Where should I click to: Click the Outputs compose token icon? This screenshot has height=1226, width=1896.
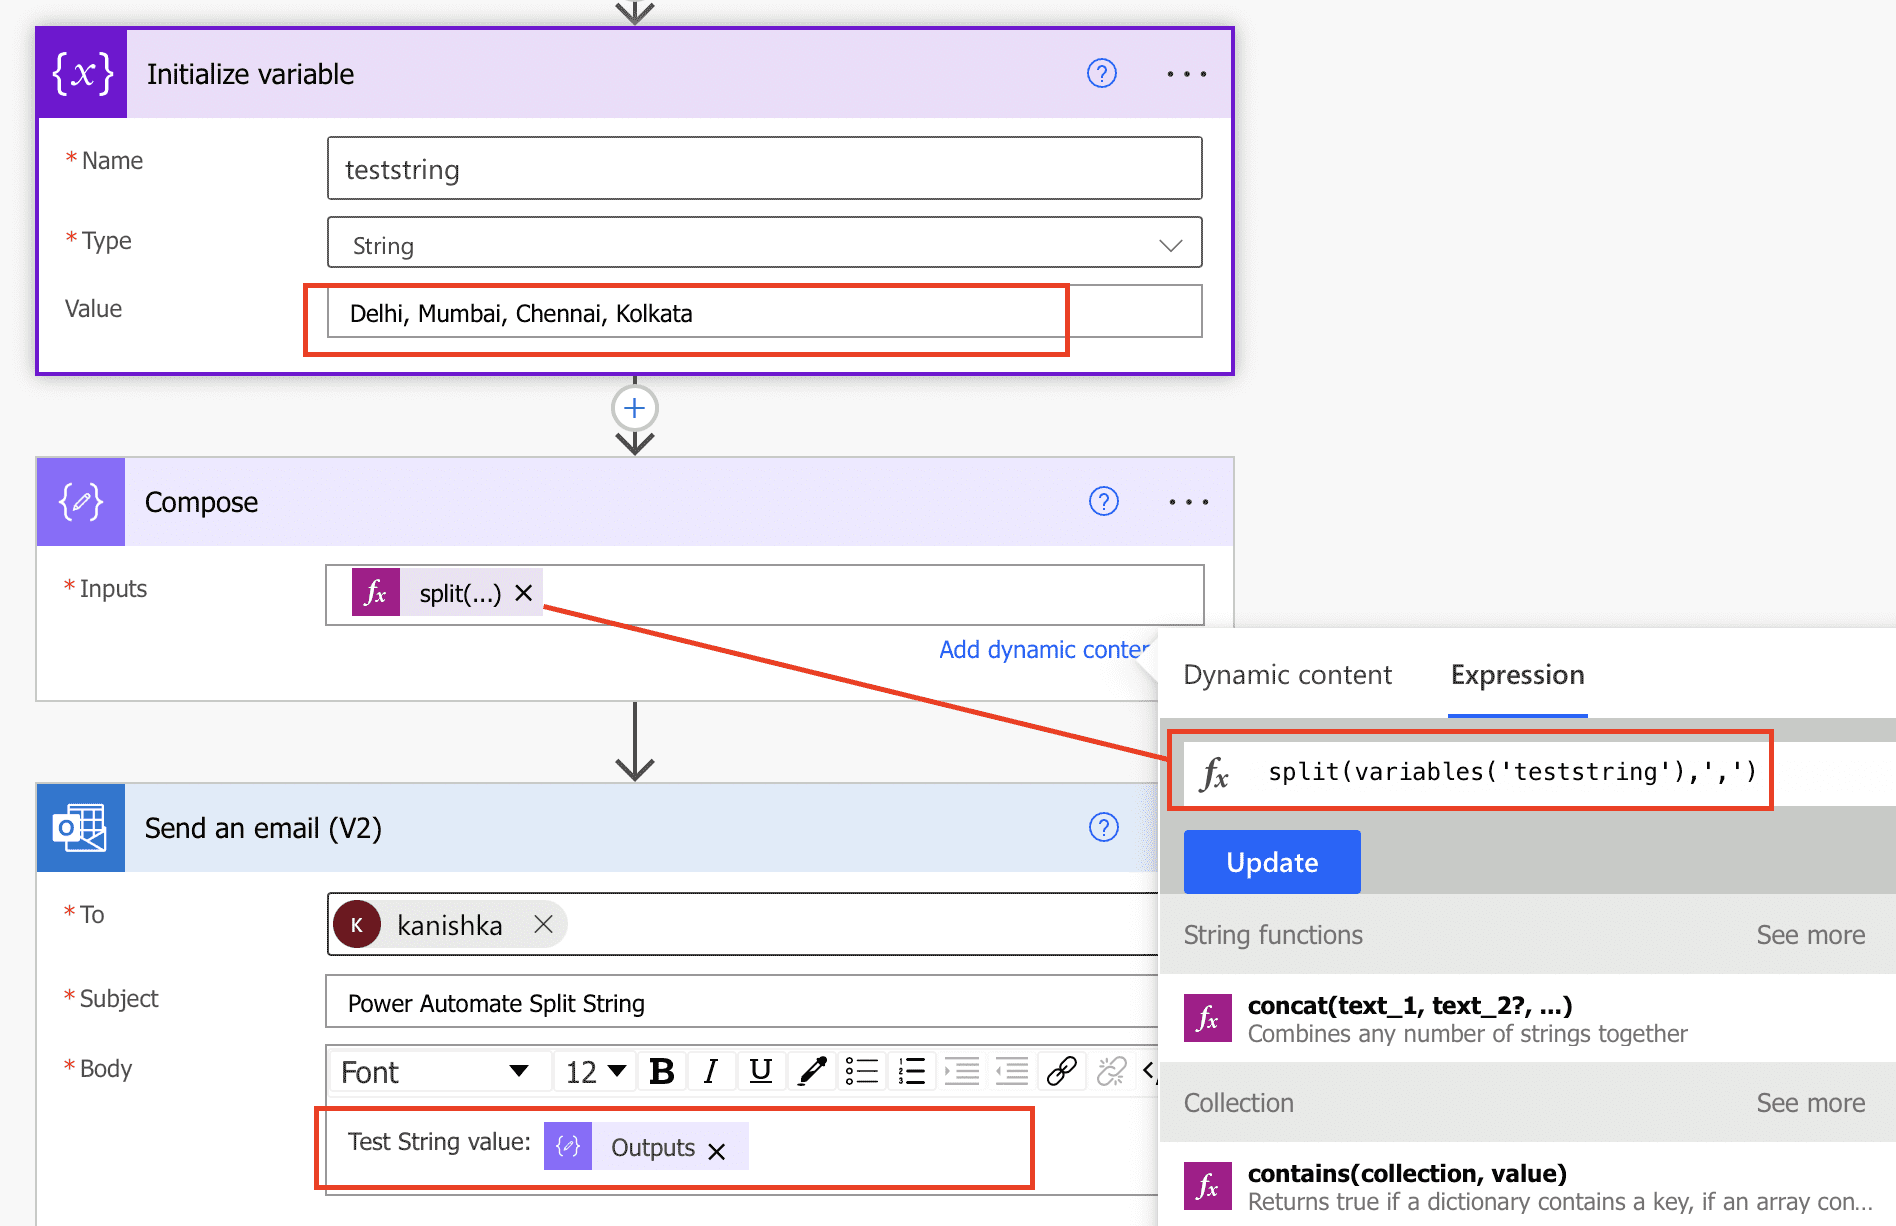point(568,1146)
